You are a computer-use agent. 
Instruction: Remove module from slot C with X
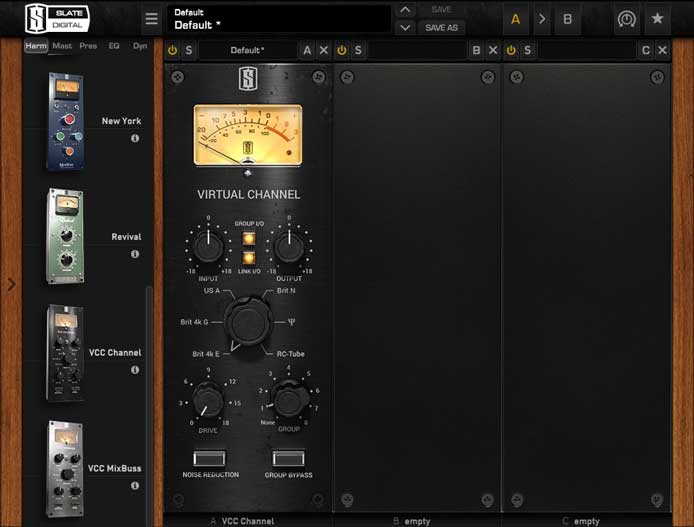[663, 50]
